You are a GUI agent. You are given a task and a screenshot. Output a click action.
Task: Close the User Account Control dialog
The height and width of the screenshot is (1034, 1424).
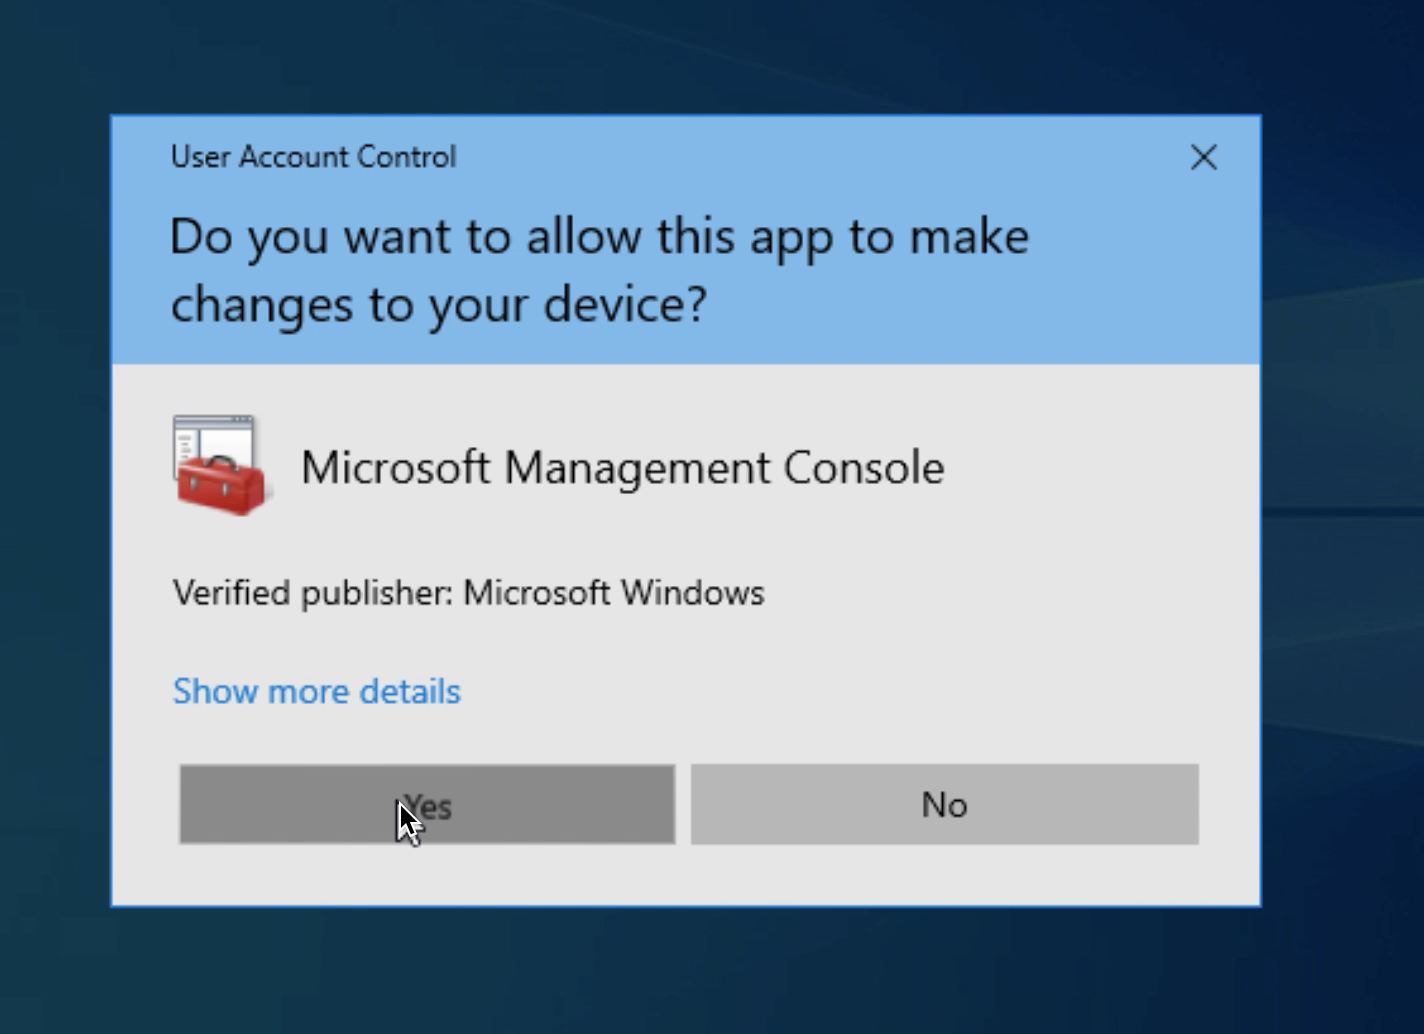tap(1203, 157)
